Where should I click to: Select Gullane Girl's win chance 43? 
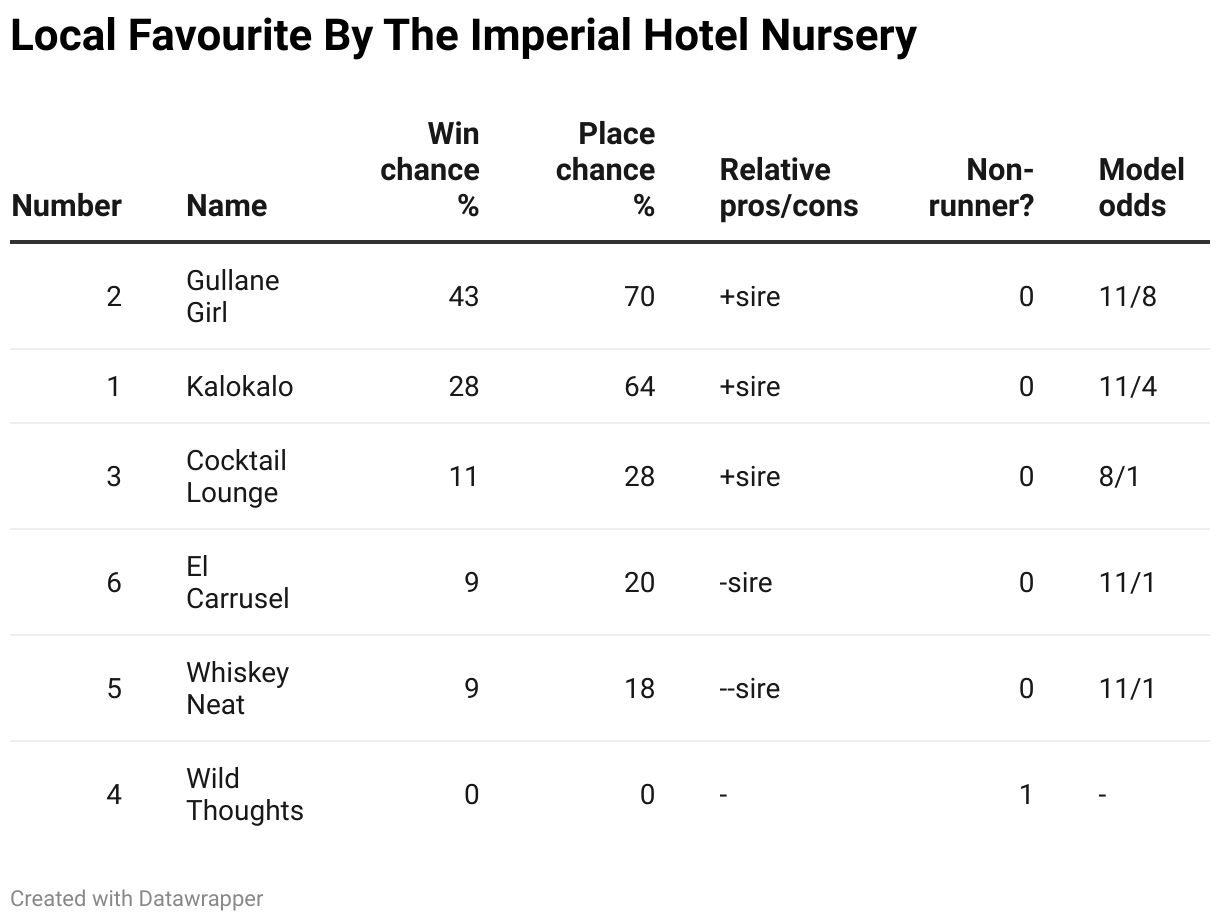point(464,297)
